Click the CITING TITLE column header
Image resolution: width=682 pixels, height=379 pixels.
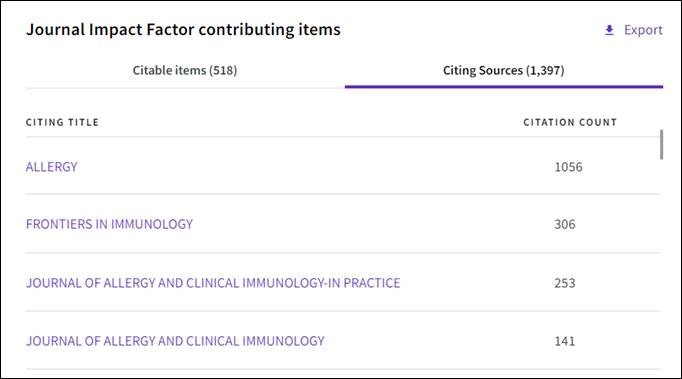tap(62, 122)
